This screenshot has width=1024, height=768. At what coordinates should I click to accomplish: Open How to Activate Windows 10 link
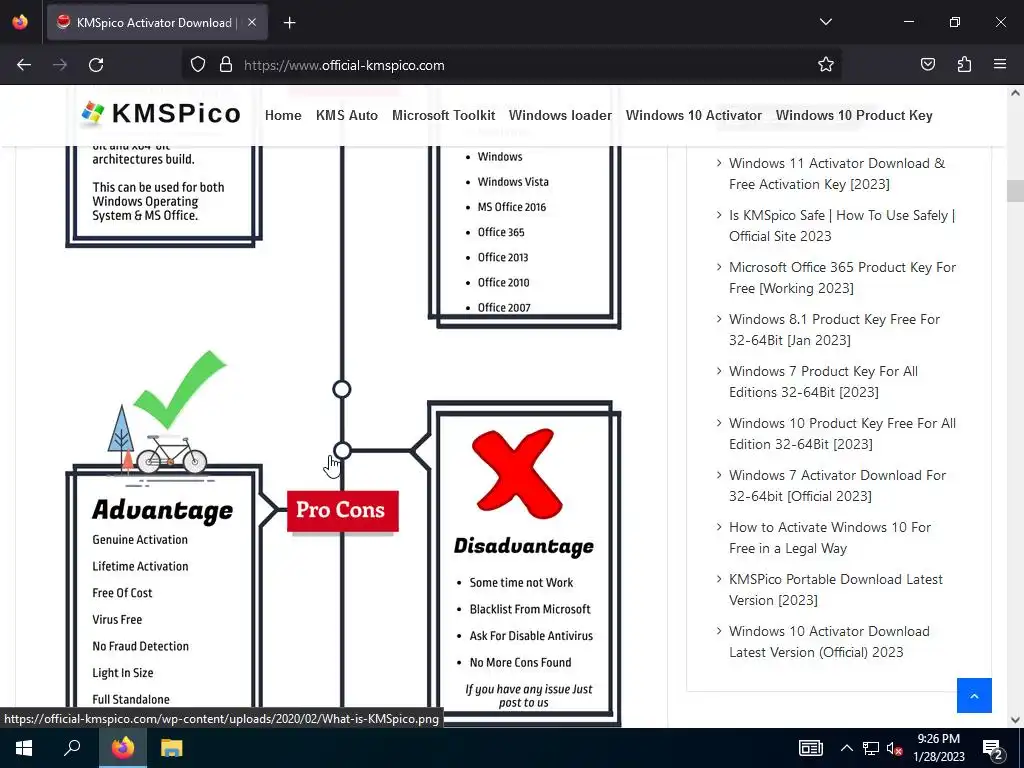(829, 537)
